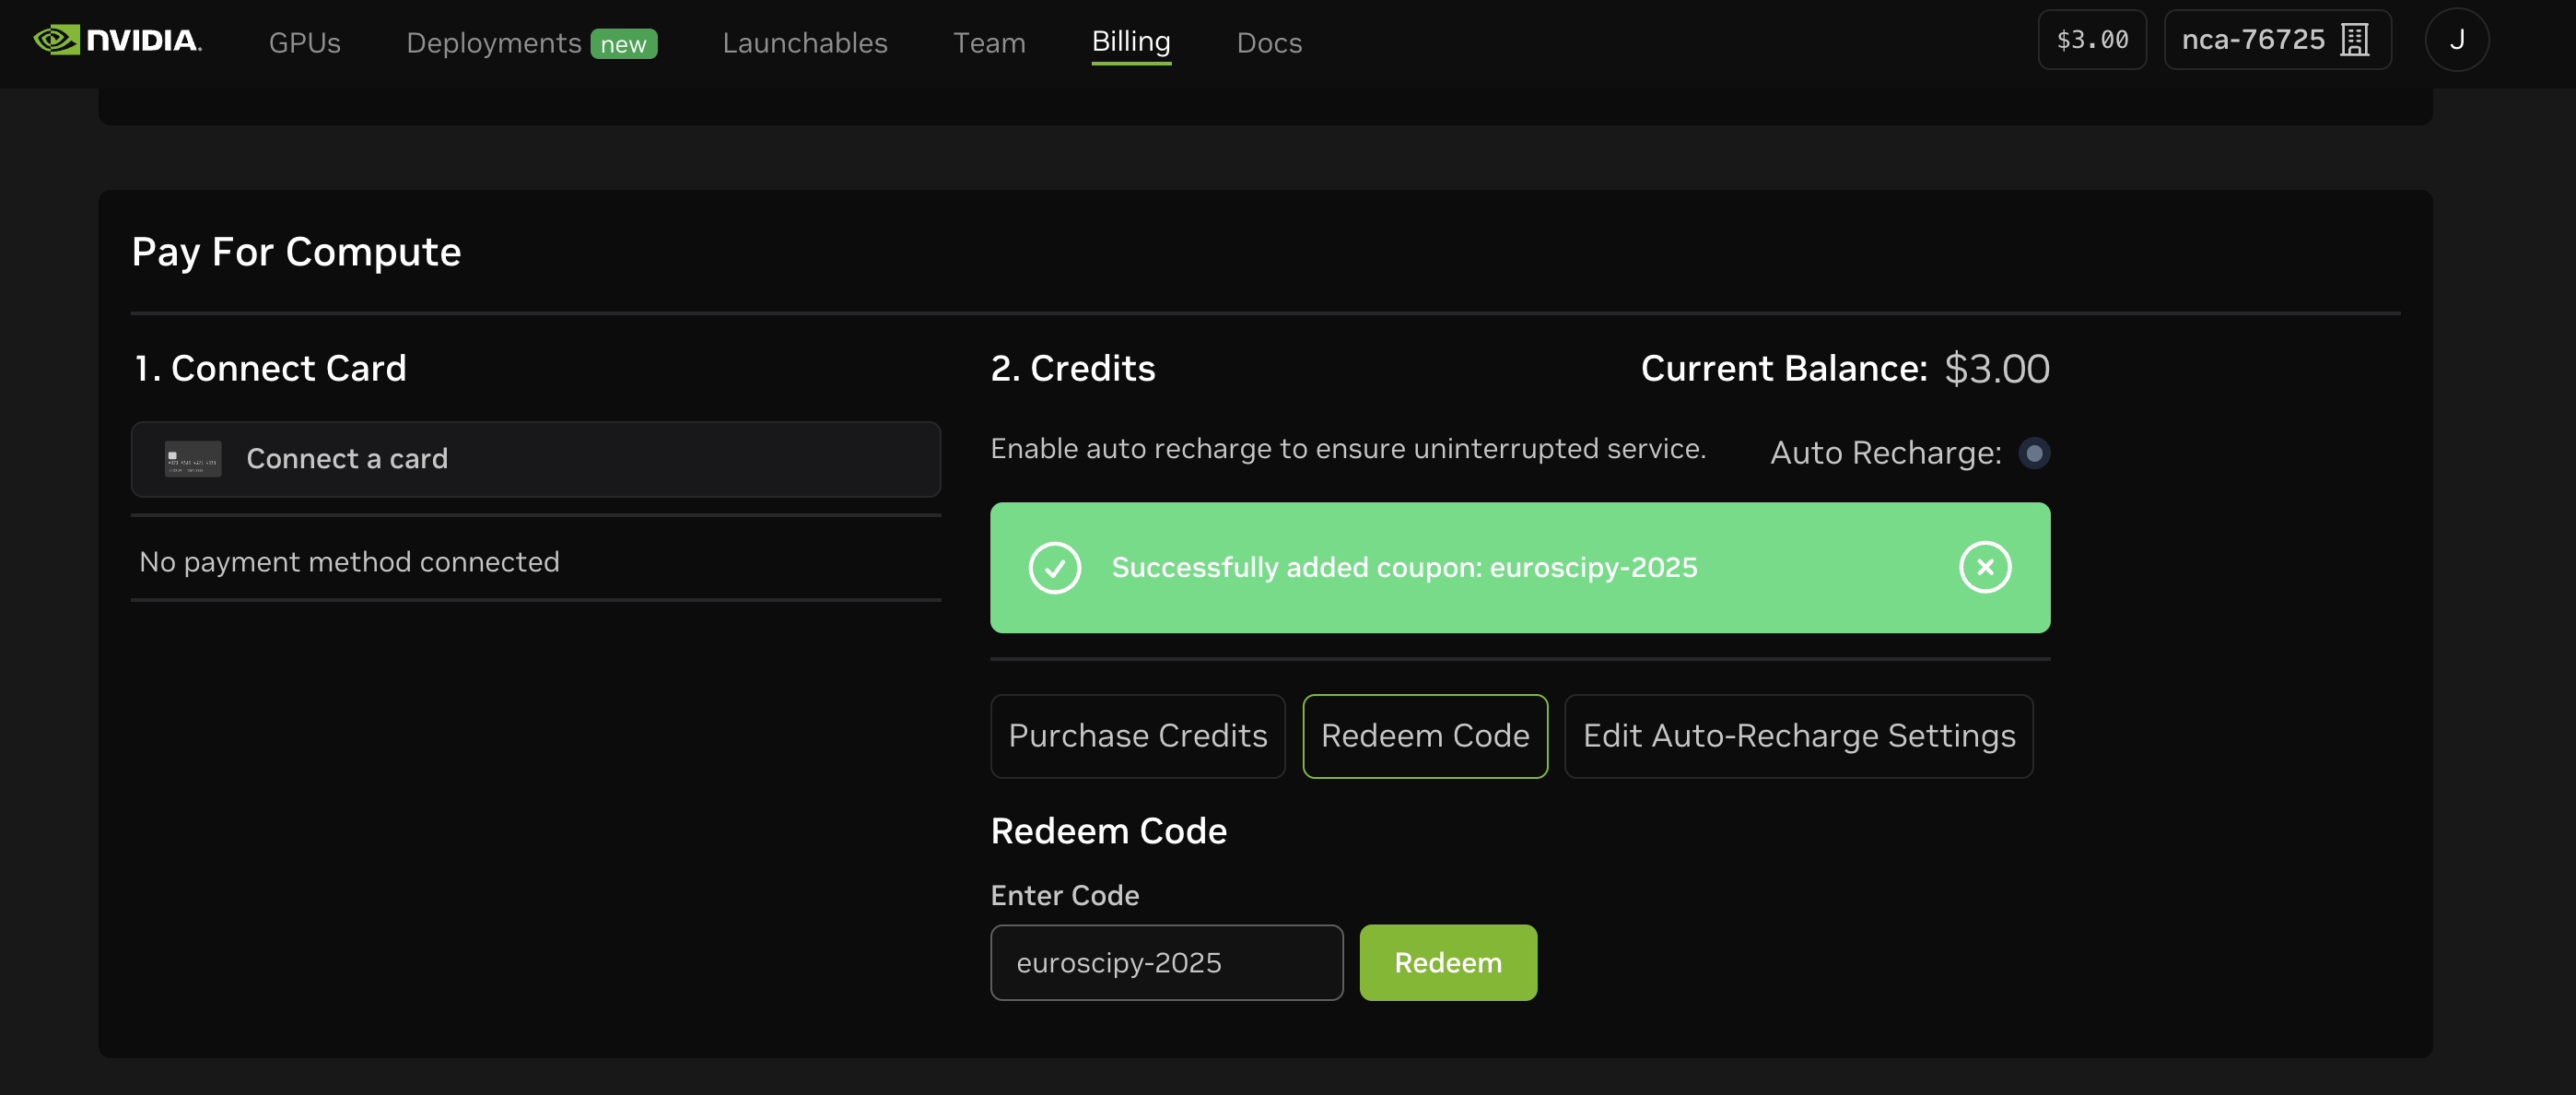Screen dimensions: 2576x1095
Task: Go to the GPUs page
Action: 304,43
